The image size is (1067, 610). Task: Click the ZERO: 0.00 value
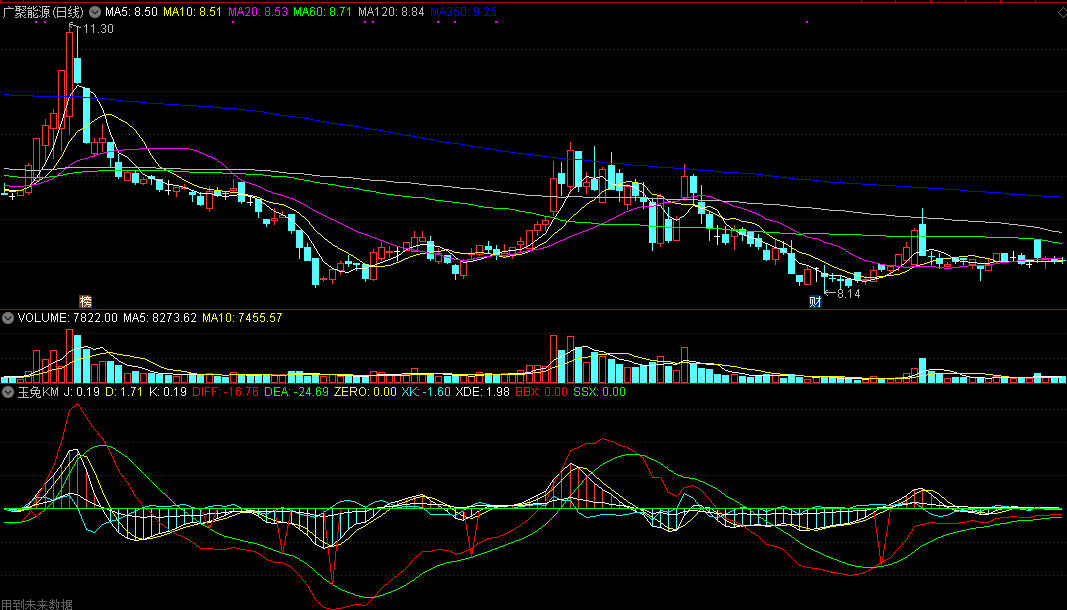(365, 392)
